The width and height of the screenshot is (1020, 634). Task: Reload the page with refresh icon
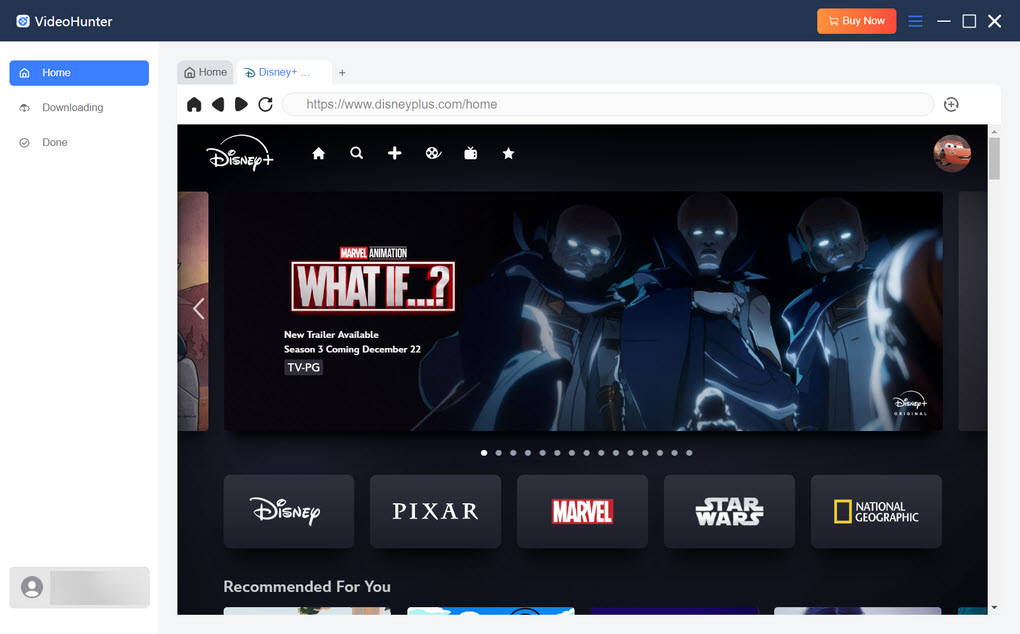265,104
